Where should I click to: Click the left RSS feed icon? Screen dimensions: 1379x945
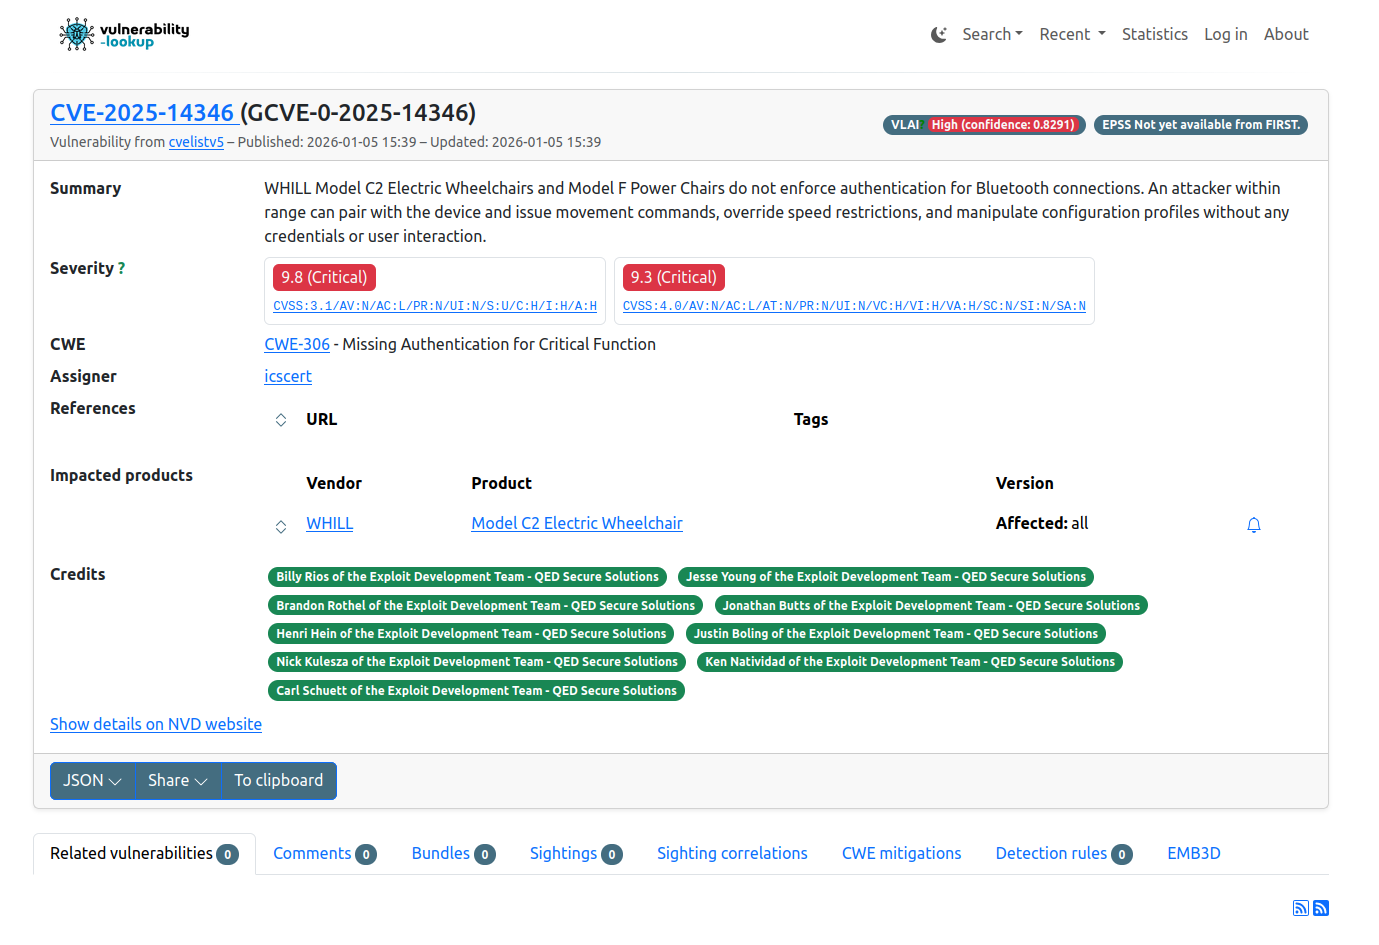1300,908
